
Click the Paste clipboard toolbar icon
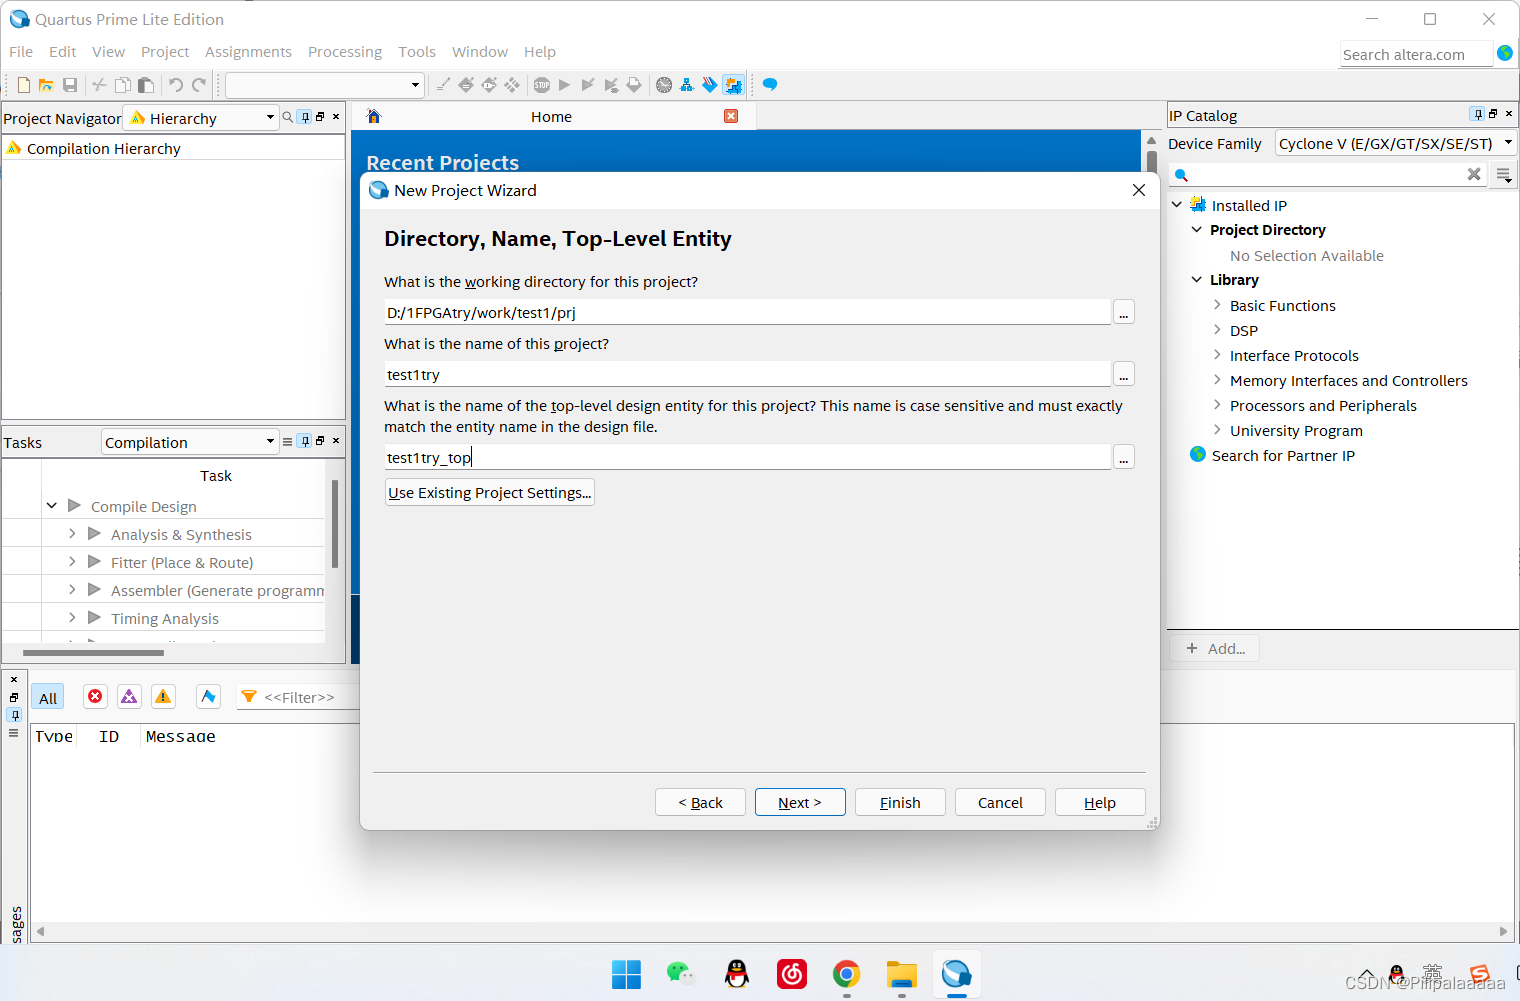pyautogui.click(x=146, y=85)
